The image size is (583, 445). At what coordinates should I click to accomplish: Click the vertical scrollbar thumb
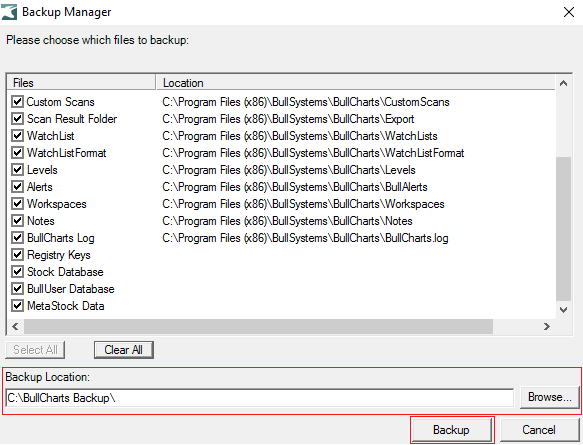pyautogui.click(x=563, y=228)
